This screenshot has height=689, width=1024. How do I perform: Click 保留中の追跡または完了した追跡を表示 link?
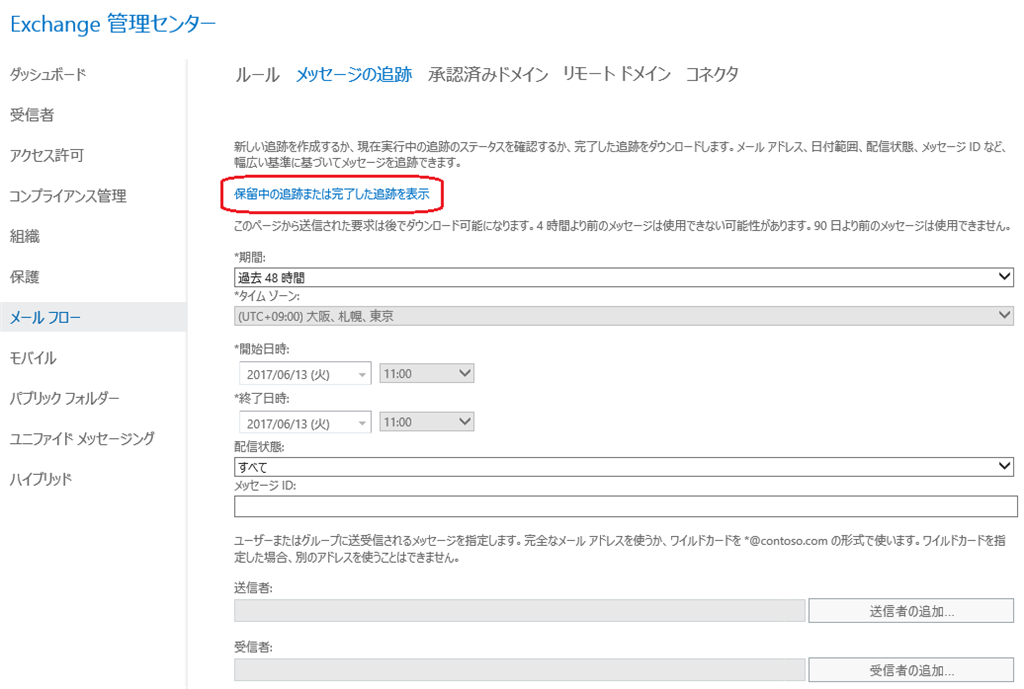pos(332,194)
